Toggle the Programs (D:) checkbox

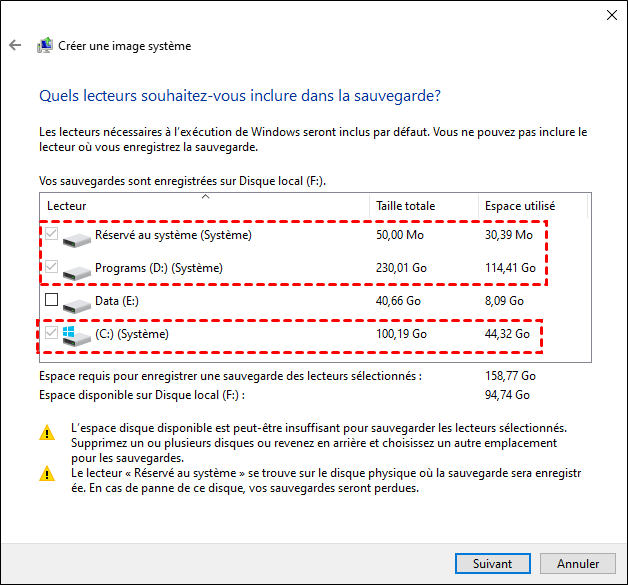point(51,267)
